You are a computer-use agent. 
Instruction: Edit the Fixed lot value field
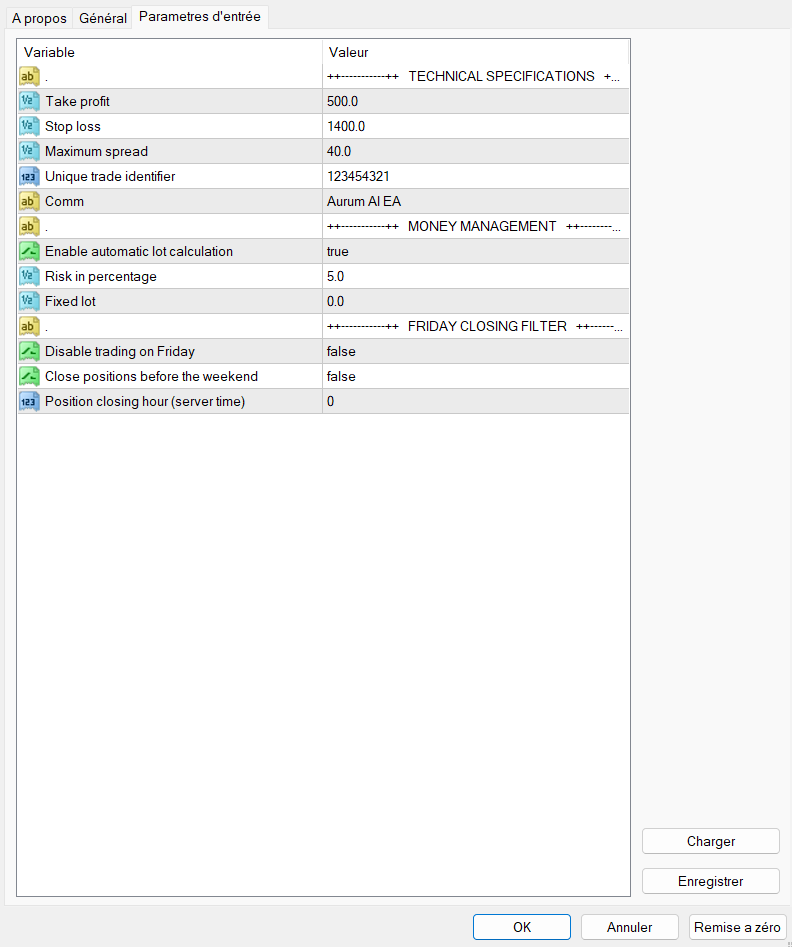tap(475, 301)
